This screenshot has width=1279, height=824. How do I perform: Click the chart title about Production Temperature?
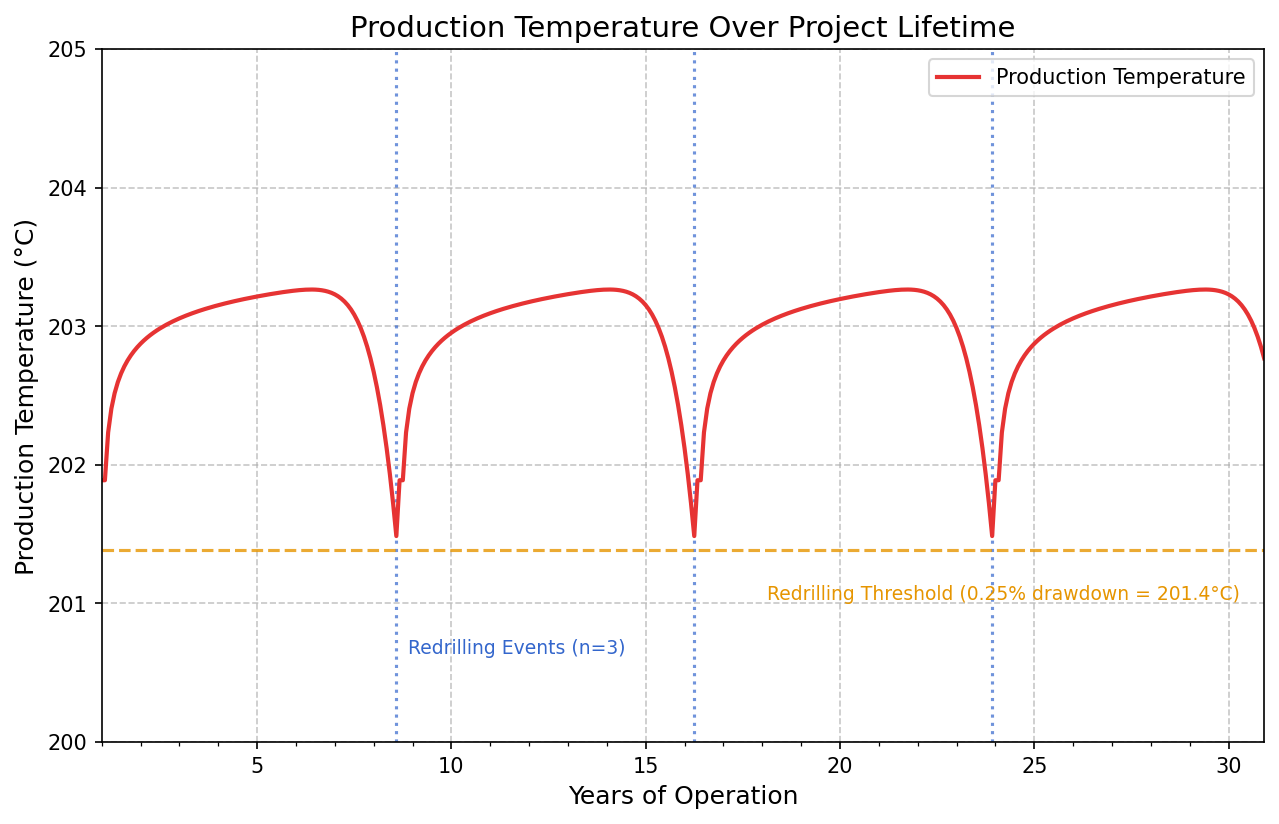[x=682, y=28]
